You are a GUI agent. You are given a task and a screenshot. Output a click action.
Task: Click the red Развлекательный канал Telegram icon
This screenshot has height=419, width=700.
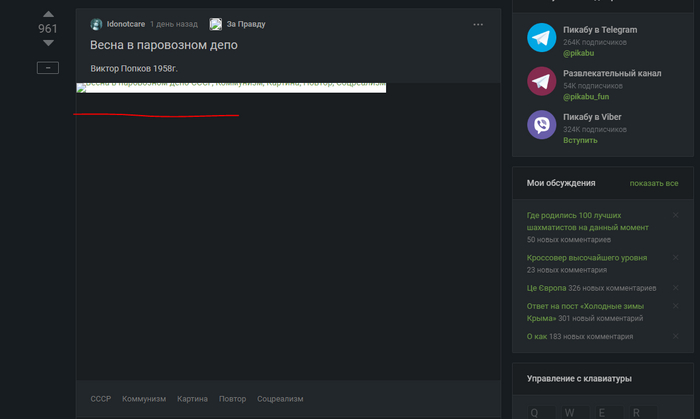pyautogui.click(x=542, y=81)
